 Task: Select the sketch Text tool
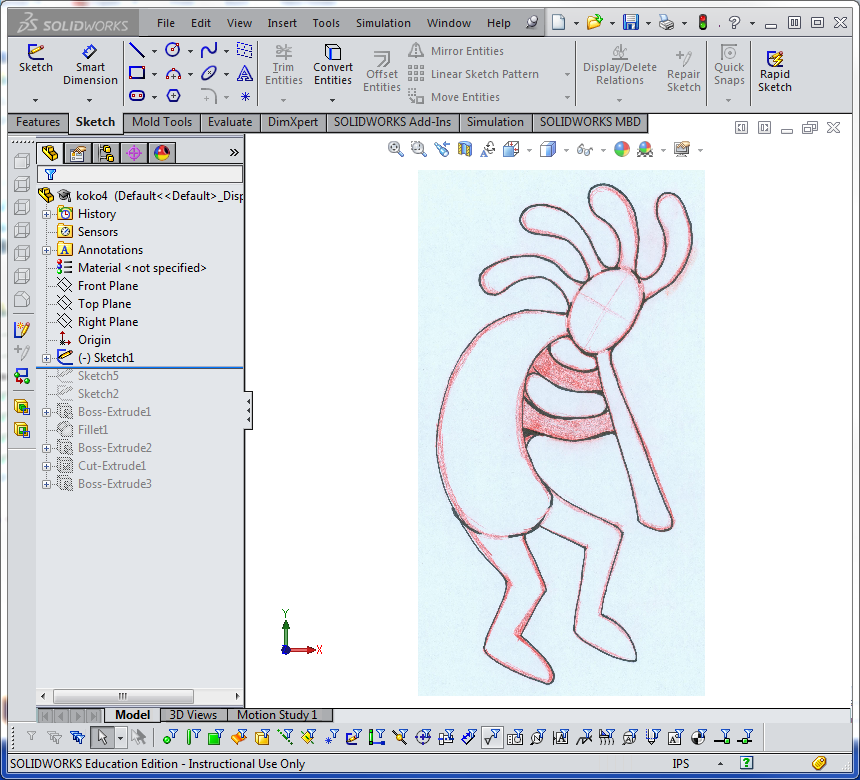click(245, 73)
